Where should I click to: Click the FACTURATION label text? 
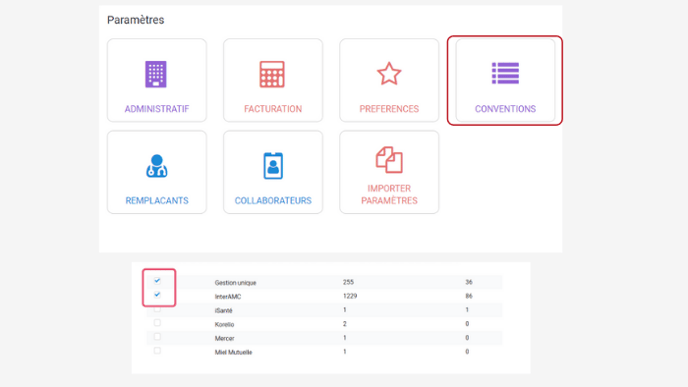coord(273,109)
